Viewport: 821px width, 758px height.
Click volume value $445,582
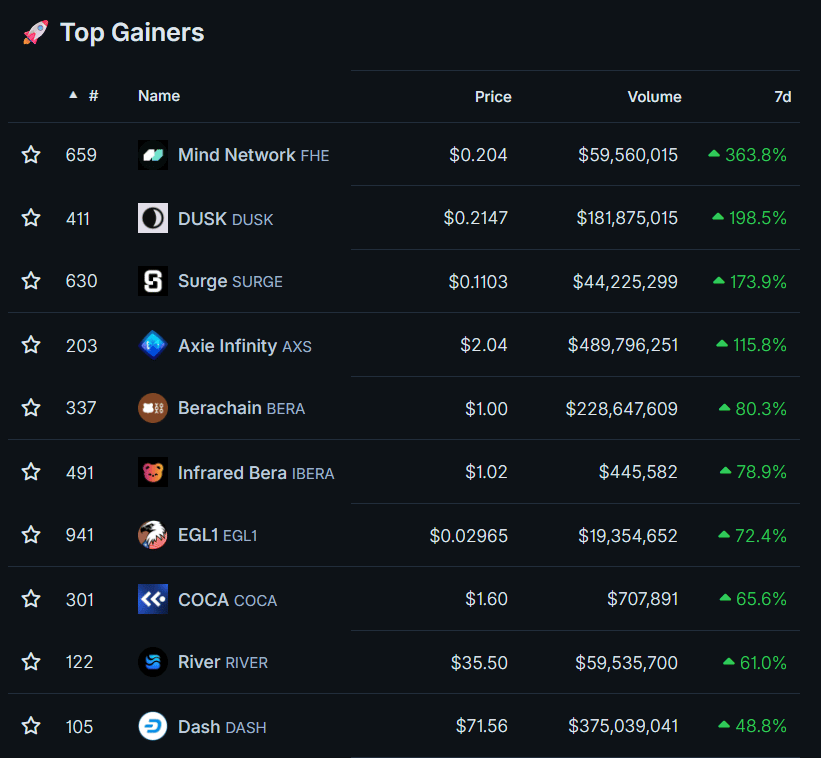pos(638,472)
